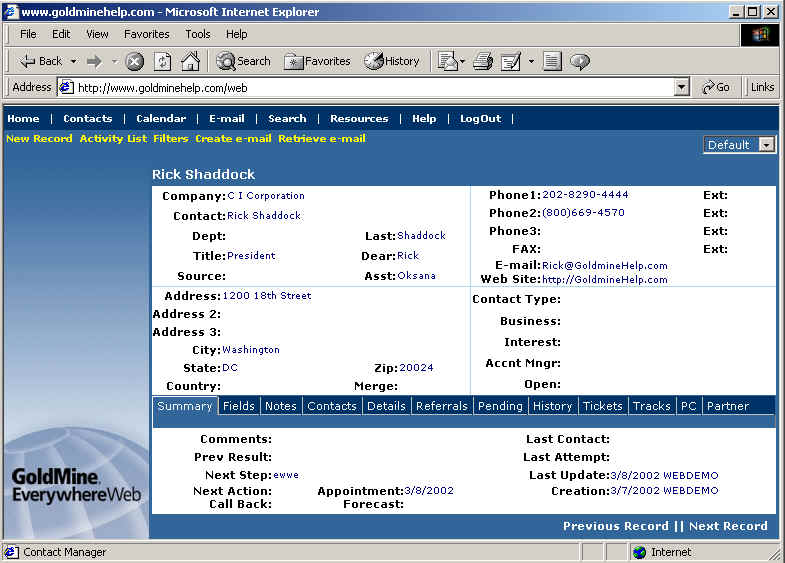Click inside the address bar URL field

[x=370, y=87]
